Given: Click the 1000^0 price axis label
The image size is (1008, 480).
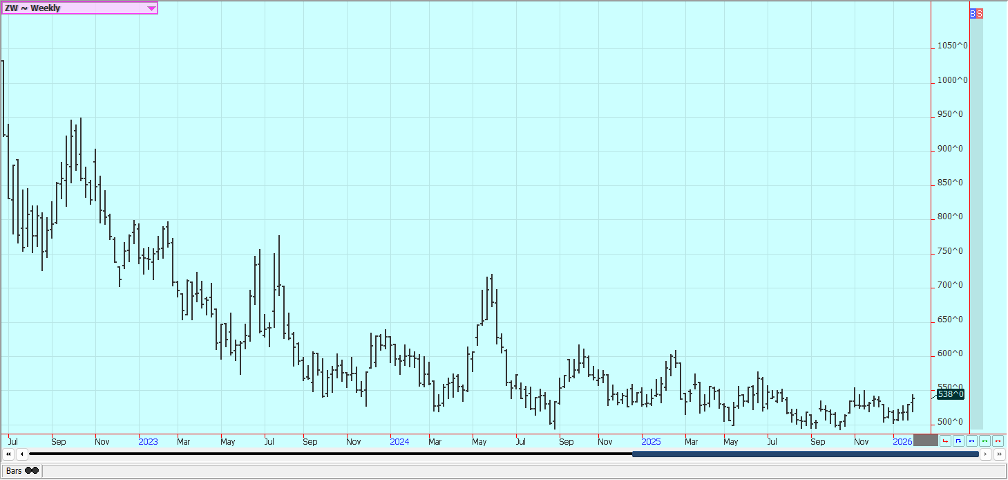Looking at the screenshot, I should 951,81.
